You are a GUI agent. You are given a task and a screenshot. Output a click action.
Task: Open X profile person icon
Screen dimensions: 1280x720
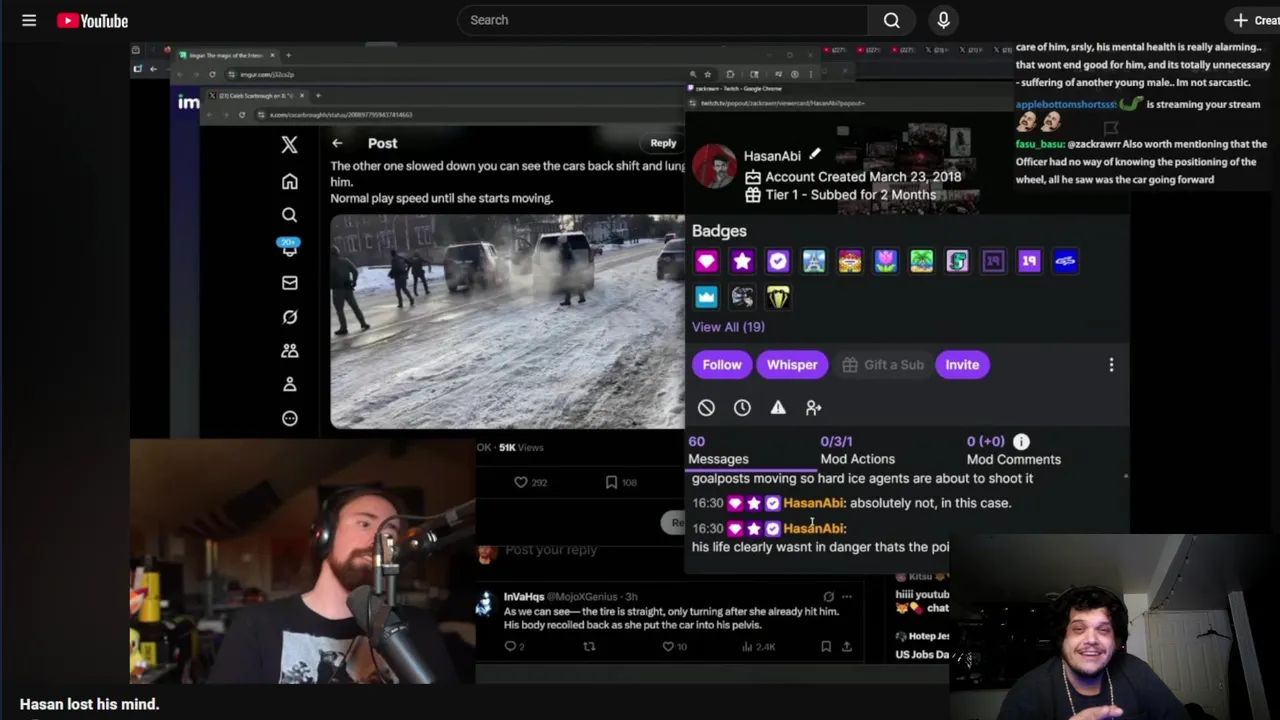pyautogui.click(x=289, y=384)
